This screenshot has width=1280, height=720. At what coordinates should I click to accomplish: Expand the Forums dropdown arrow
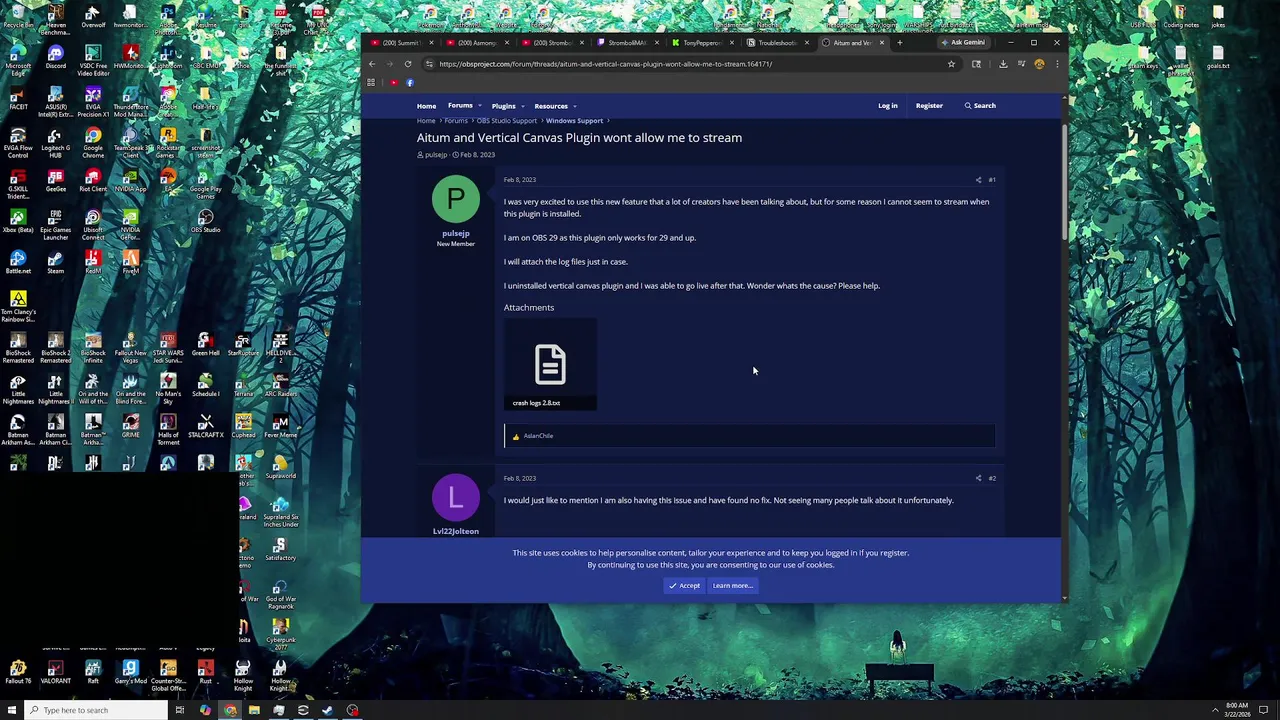click(x=480, y=106)
